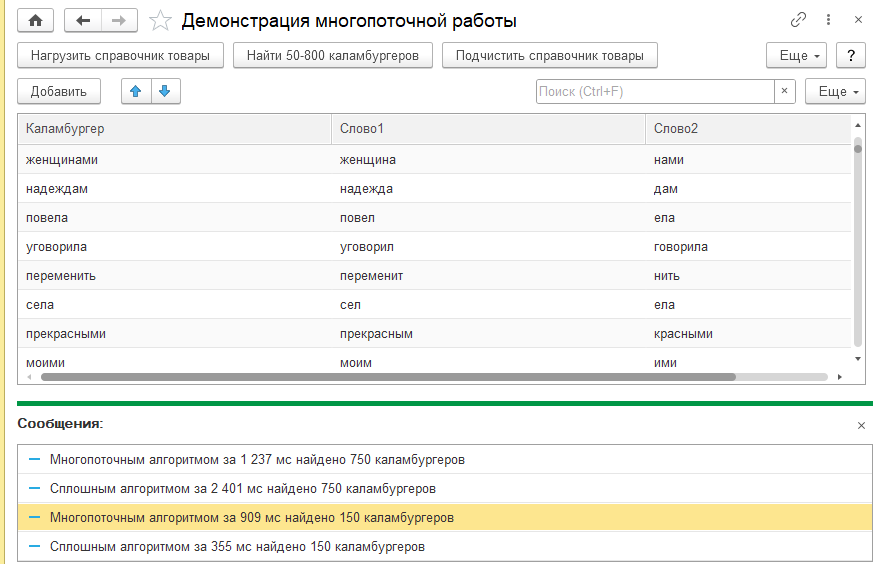Expand the table's Еще dropdown
The image size is (876, 564).
835,91
